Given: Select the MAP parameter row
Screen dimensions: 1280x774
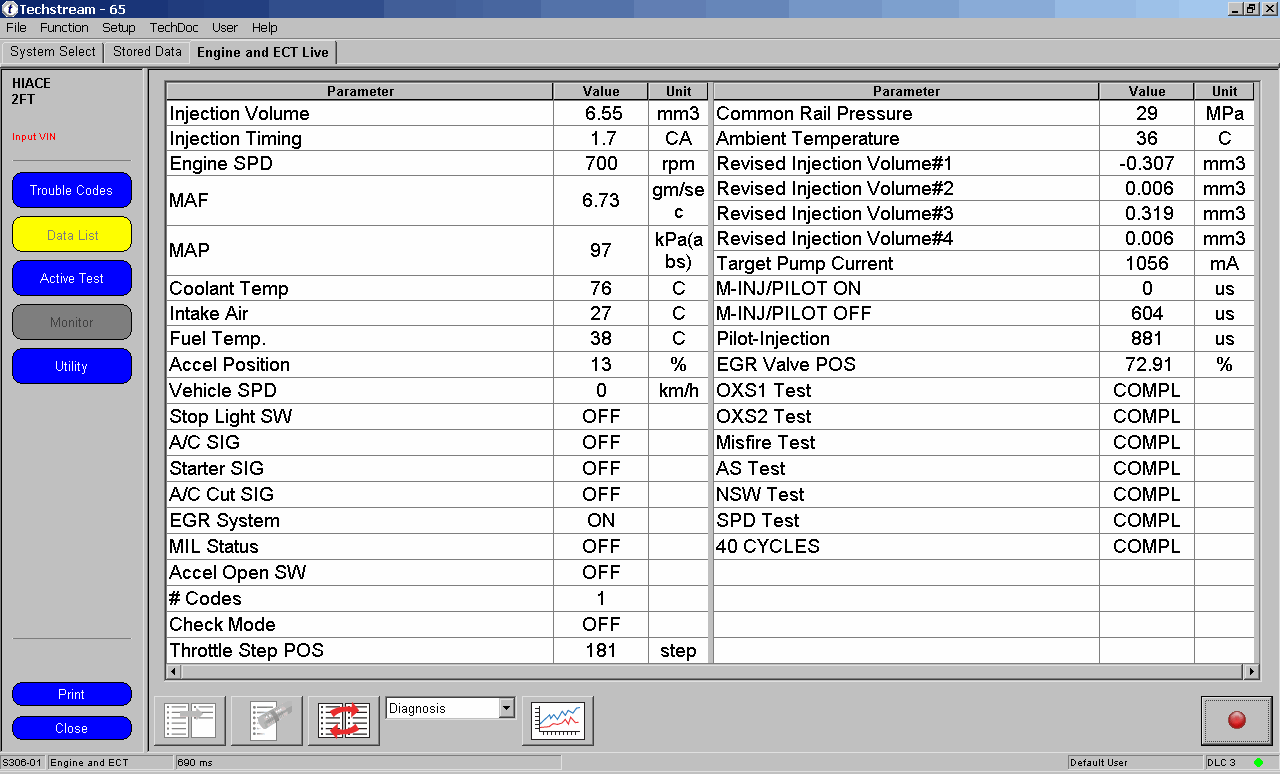Looking at the screenshot, I should (x=437, y=250).
